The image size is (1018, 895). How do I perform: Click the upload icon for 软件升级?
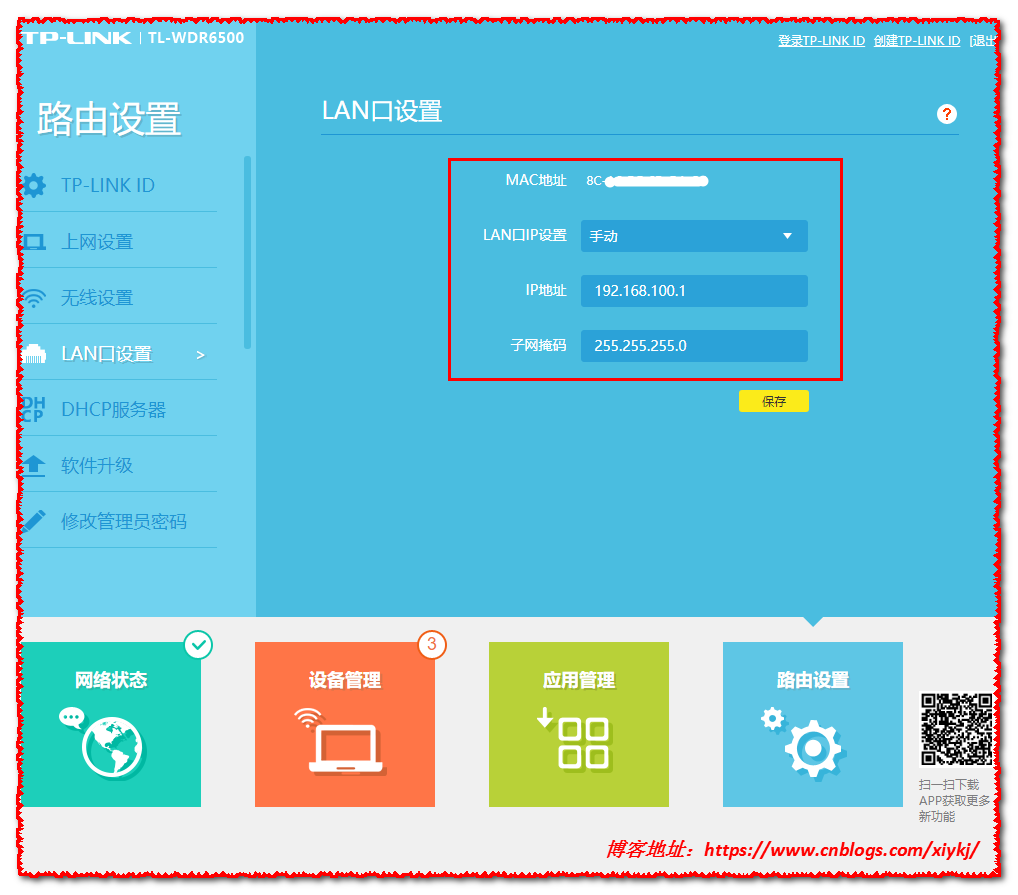click(x=34, y=465)
